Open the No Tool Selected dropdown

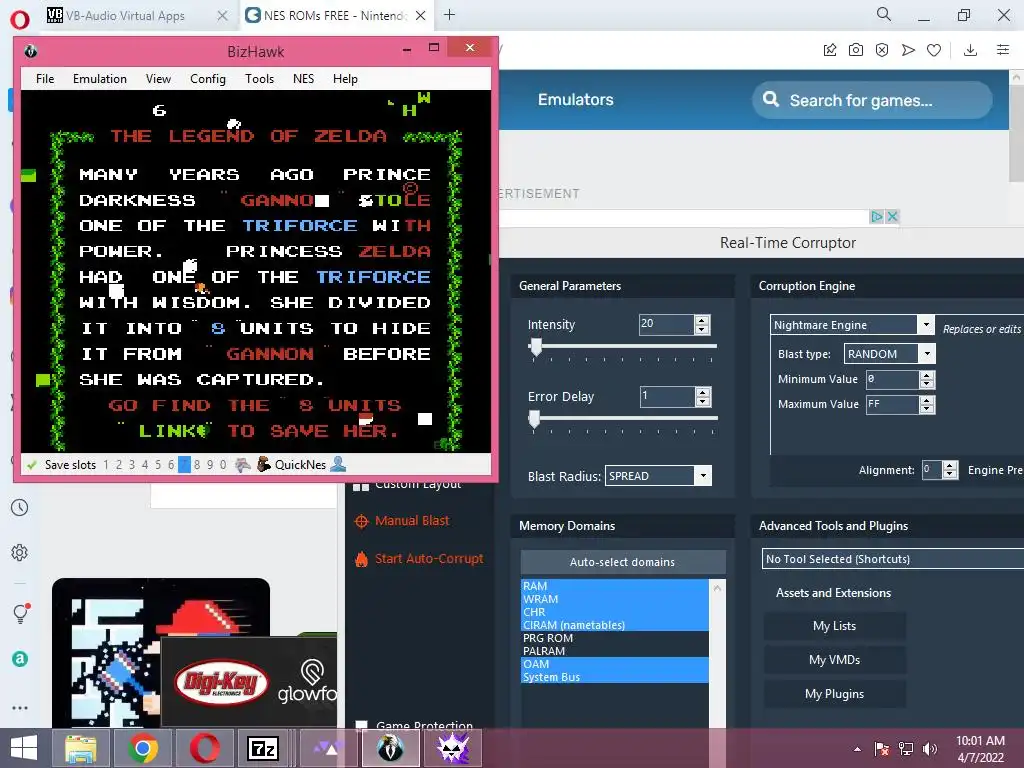[x=893, y=559]
